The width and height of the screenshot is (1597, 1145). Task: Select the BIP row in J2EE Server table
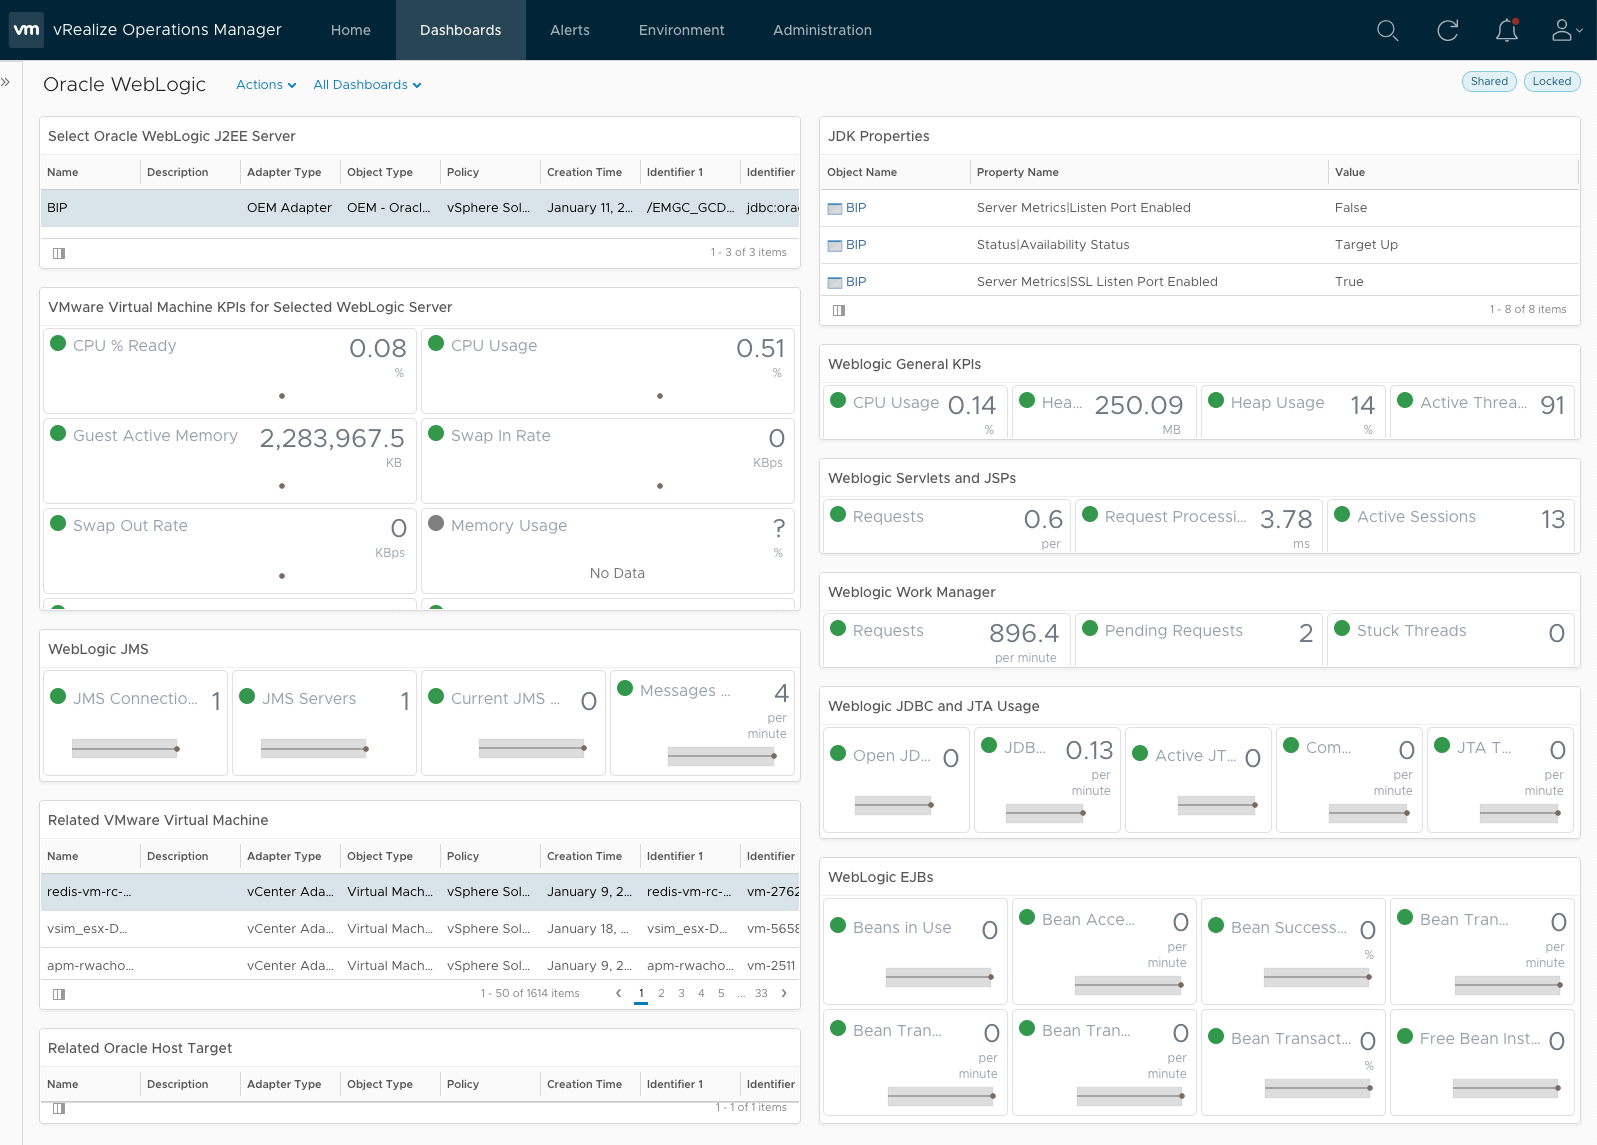pyautogui.click(x=420, y=208)
